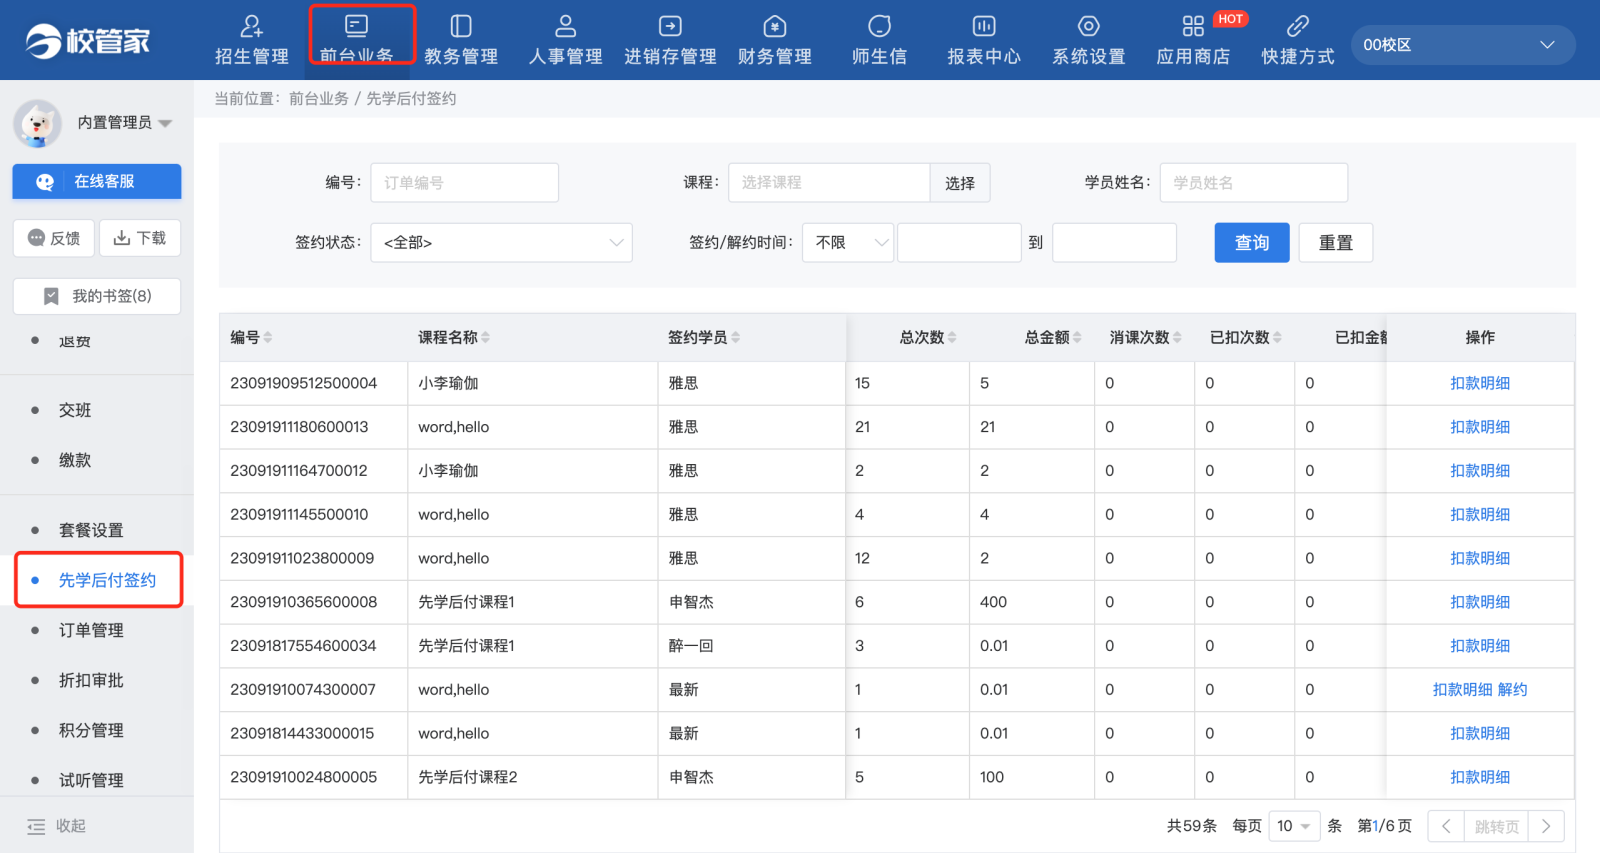This screenshot has width=1600, height=853.
Task: Open 财务管理 finance icon
Action: pos(775,26)
